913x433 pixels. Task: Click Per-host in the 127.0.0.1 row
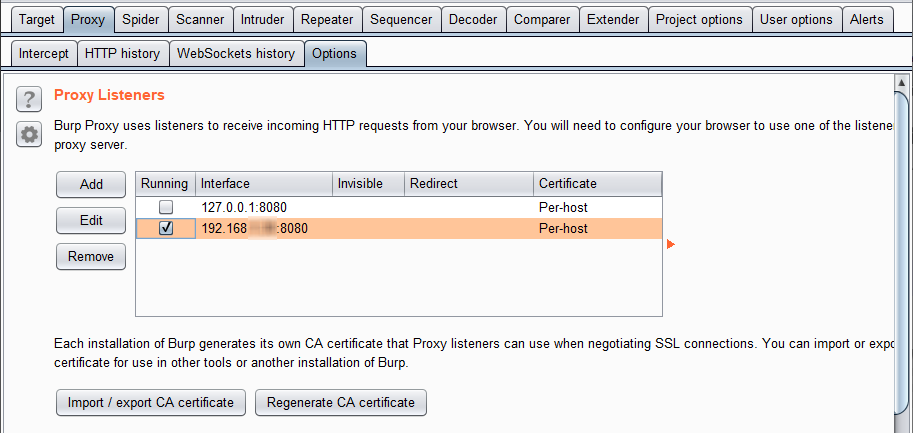coord(563,207)
